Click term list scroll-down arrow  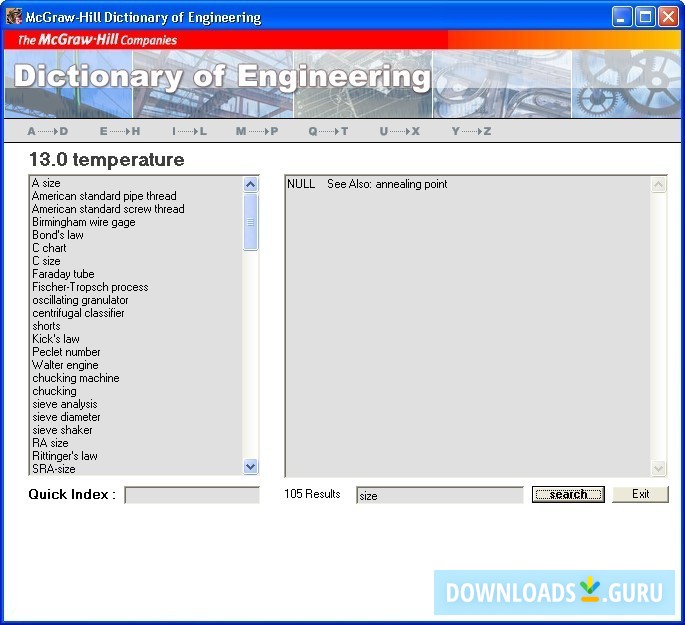point(250,466)
